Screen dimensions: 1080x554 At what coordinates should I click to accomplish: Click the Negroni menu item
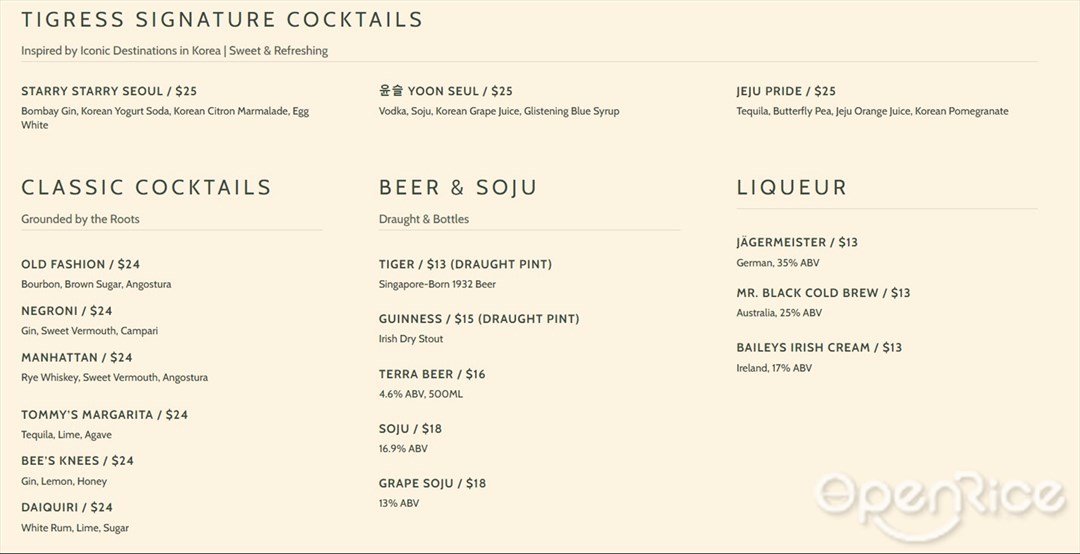(x=67, y=311)
